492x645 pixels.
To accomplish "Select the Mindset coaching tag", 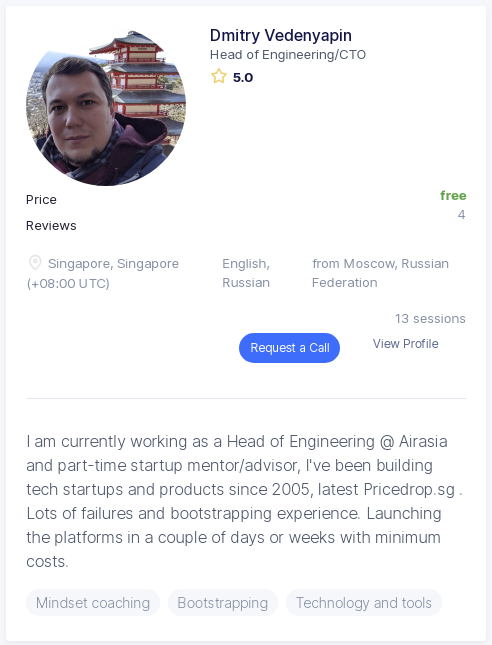I will (93, 603).
